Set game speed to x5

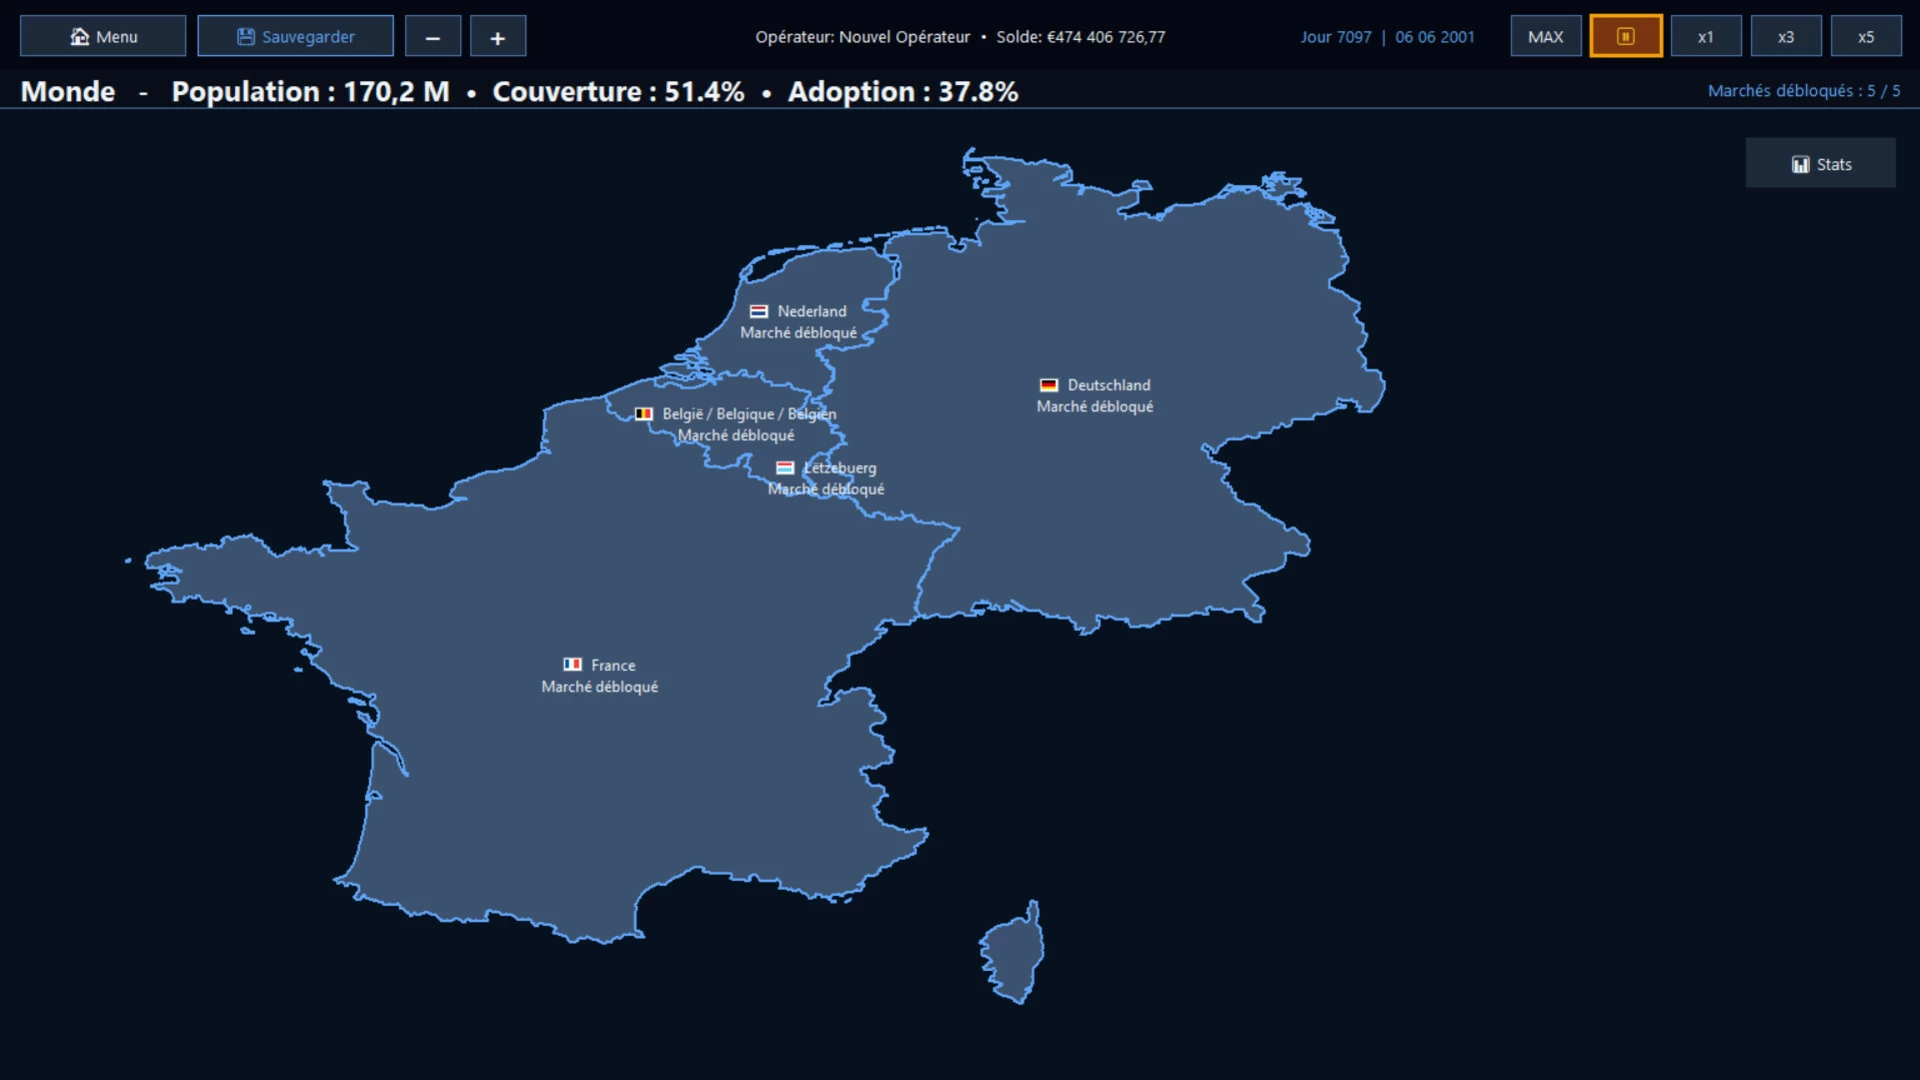point(1866,36)
